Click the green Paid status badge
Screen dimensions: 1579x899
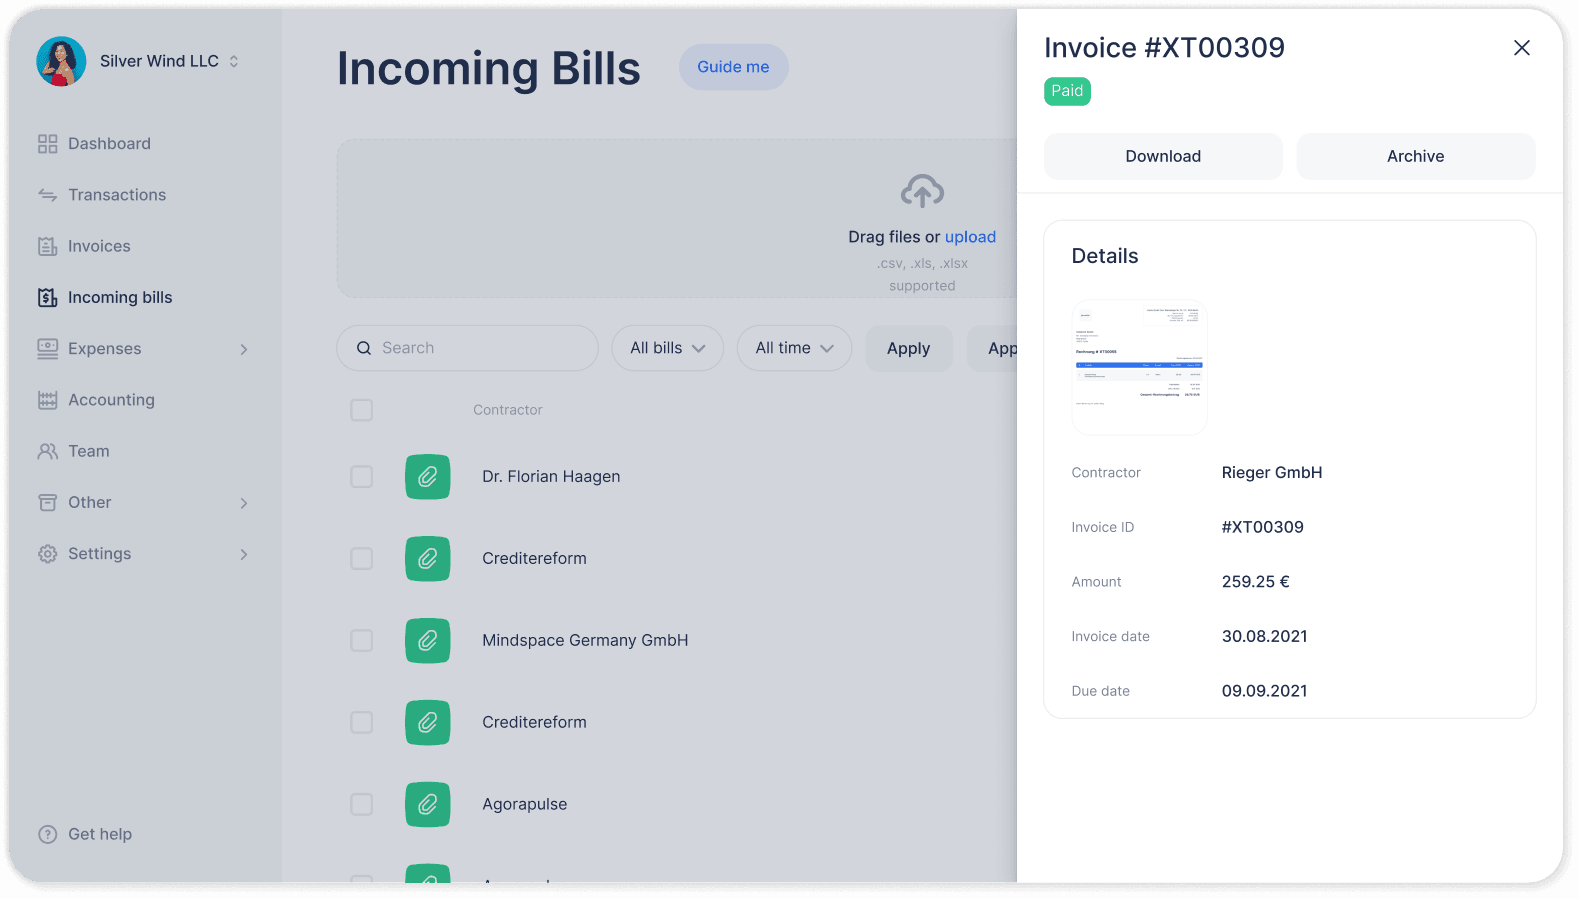point(1067,91)
